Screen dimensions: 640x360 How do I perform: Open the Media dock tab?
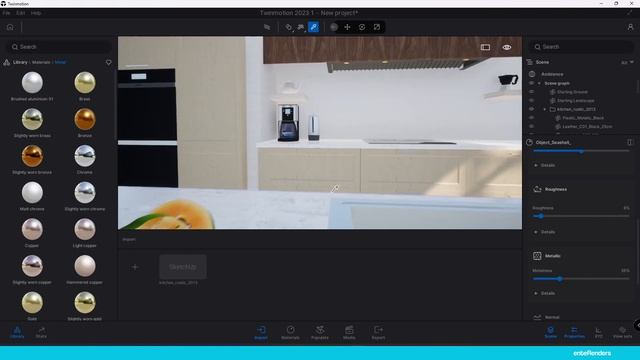349,332
